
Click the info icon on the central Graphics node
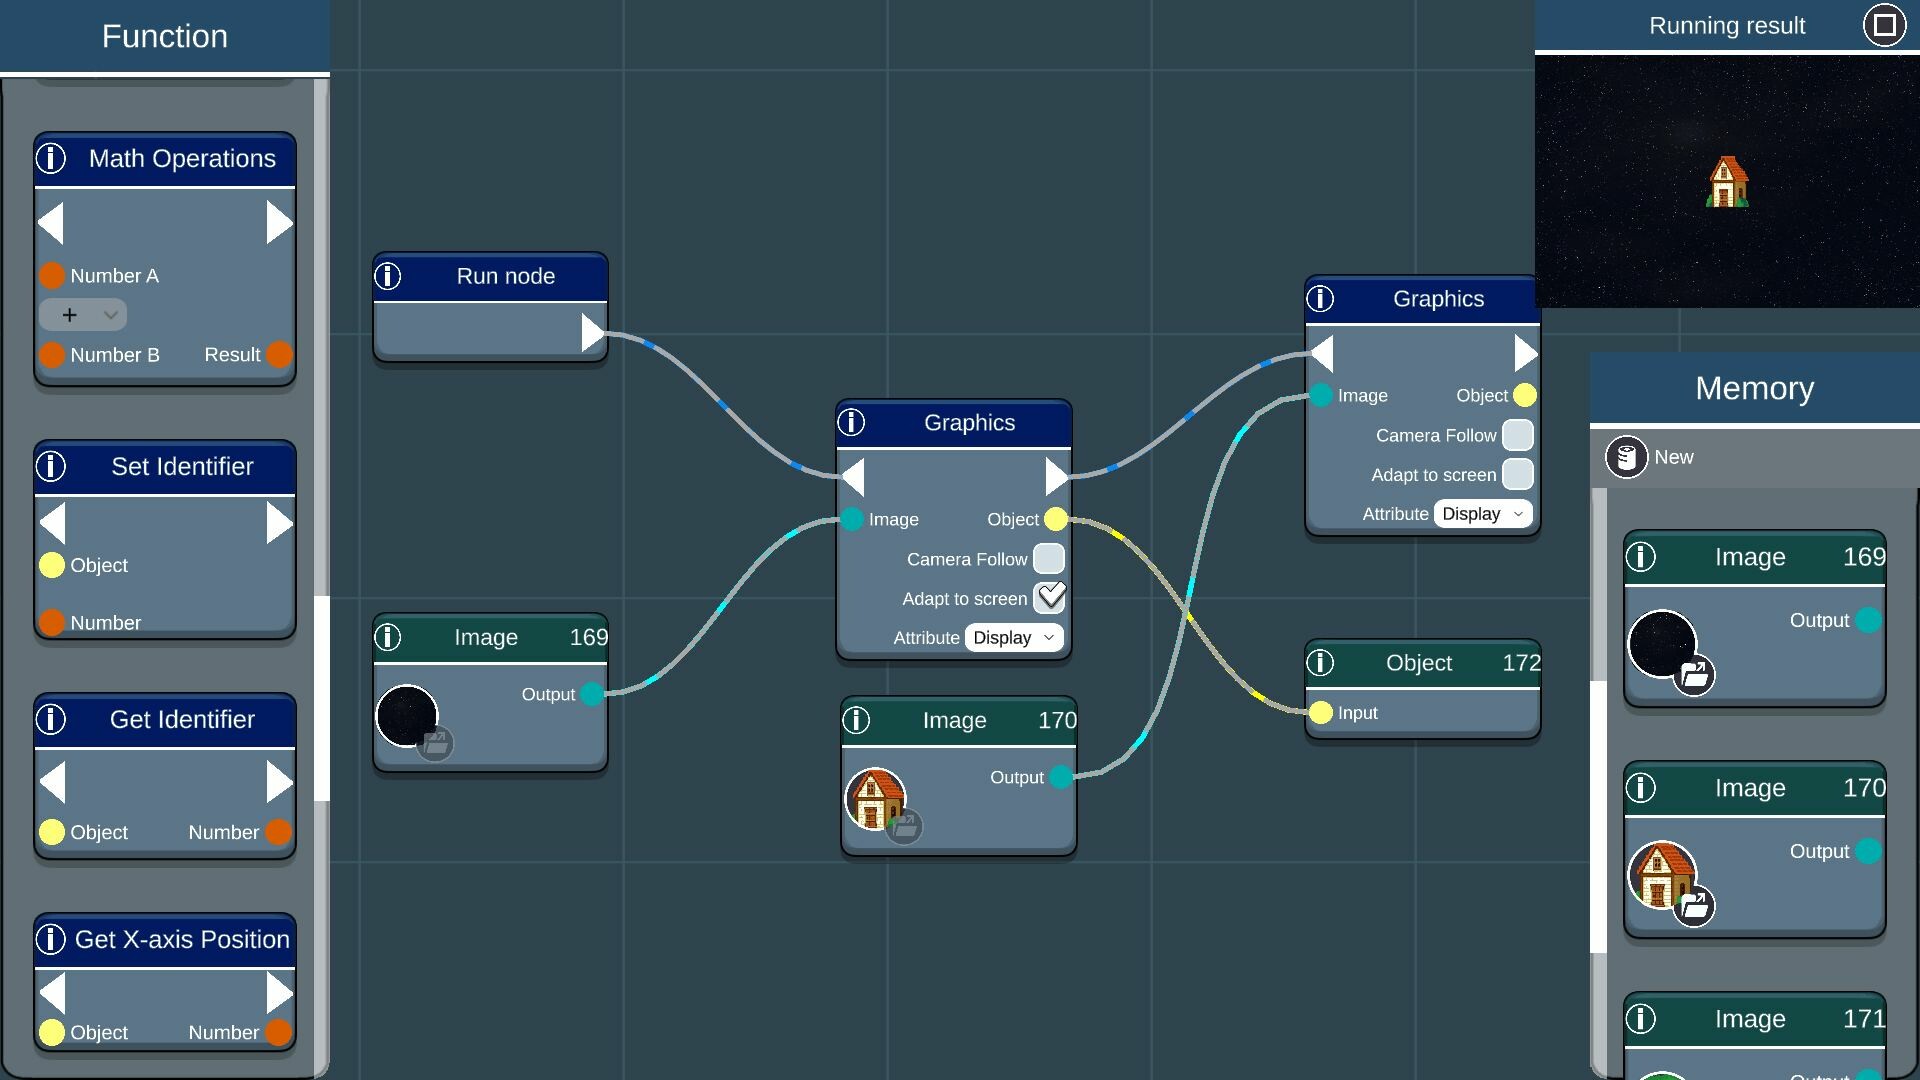[851, 422]
